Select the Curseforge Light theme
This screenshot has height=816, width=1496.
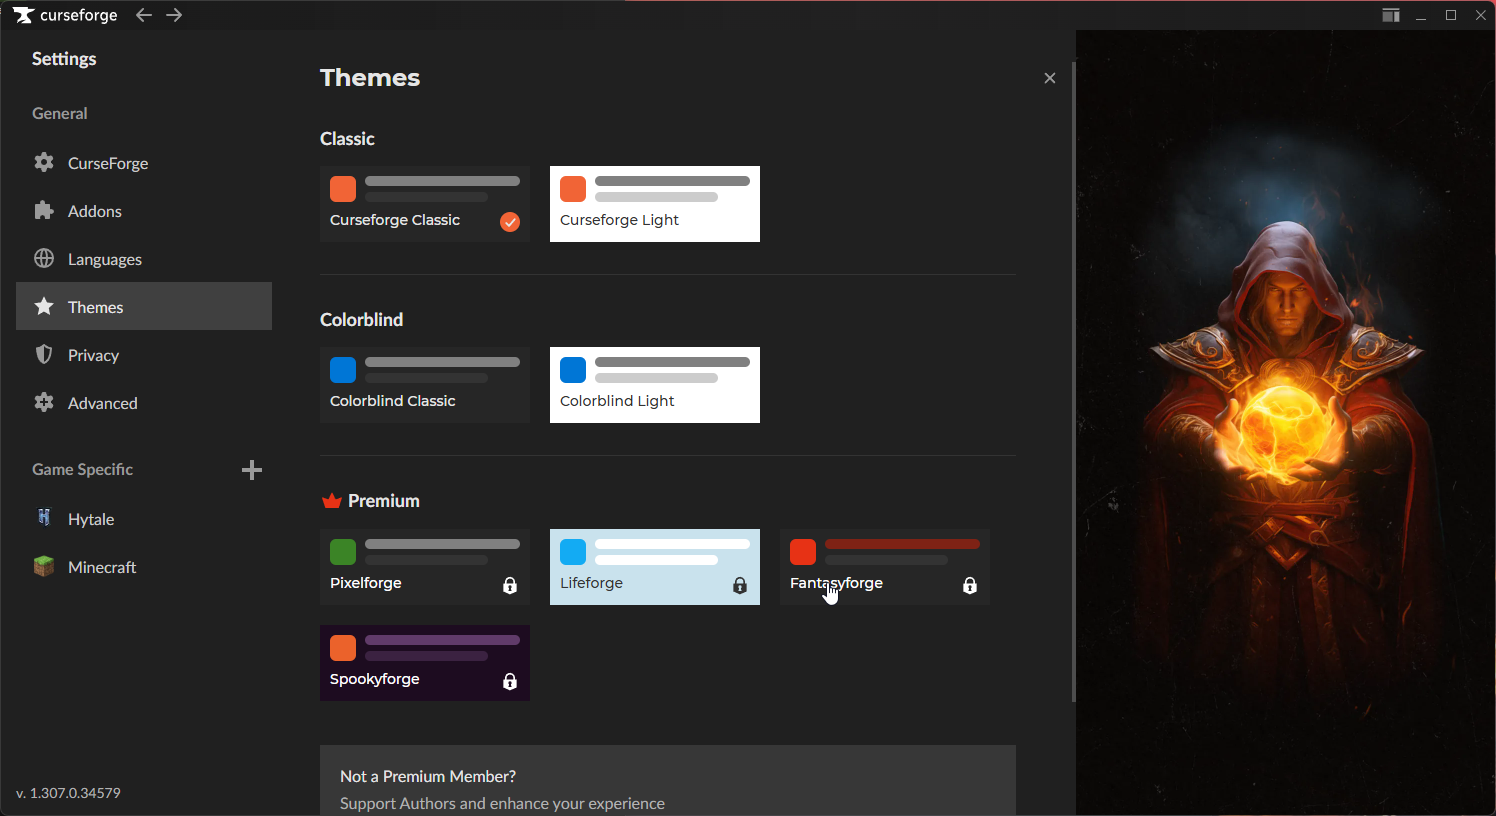[x=655, y=204]
